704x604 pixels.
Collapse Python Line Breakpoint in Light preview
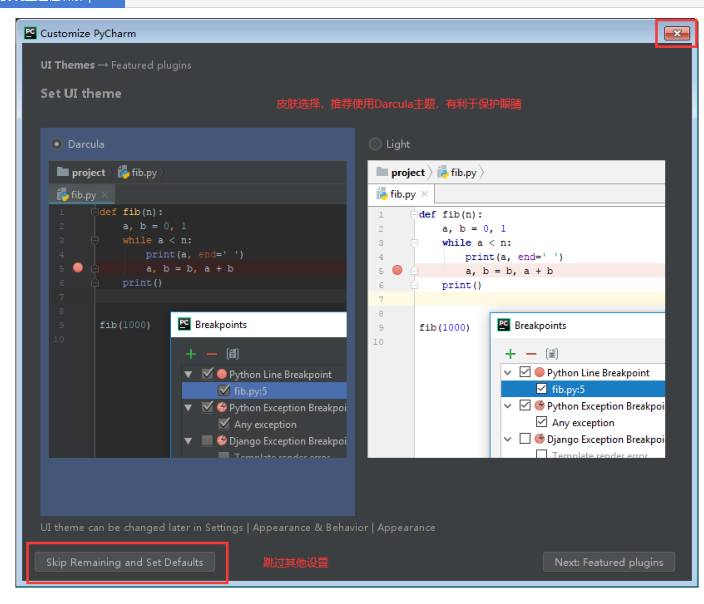508,372
